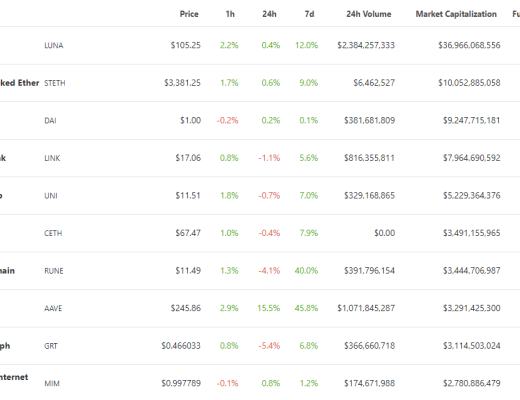The image size is (520, 400).
Task: Click STETH volume $6,462,527
Action: click(x=374, y=83)
